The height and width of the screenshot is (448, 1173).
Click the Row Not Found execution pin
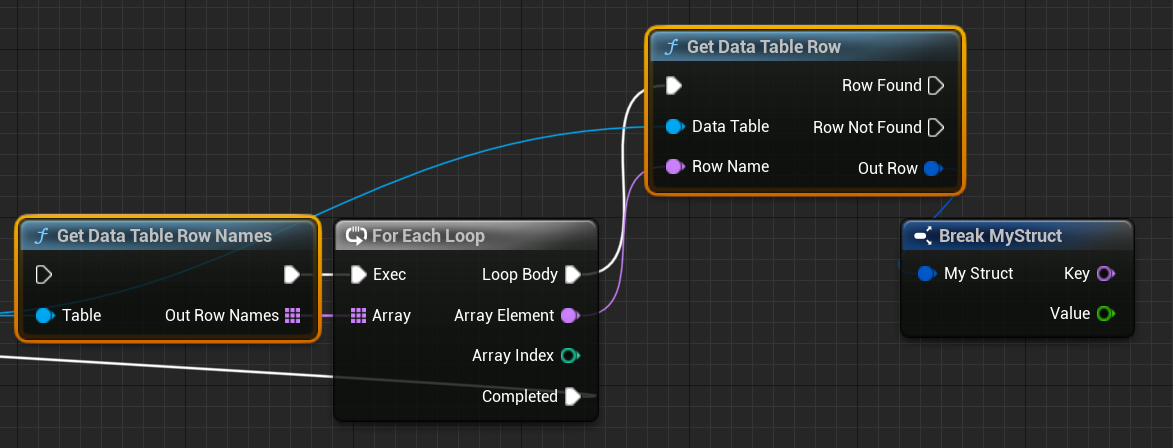coord(936,127)
